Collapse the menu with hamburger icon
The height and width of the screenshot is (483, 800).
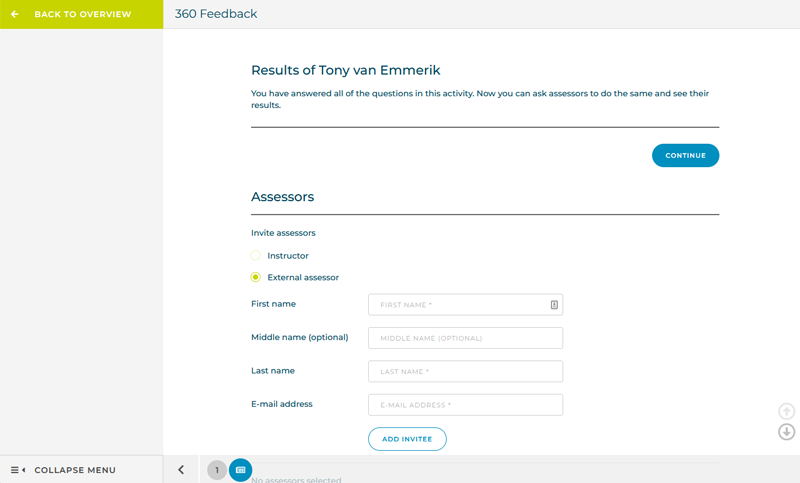coord(18,470)
